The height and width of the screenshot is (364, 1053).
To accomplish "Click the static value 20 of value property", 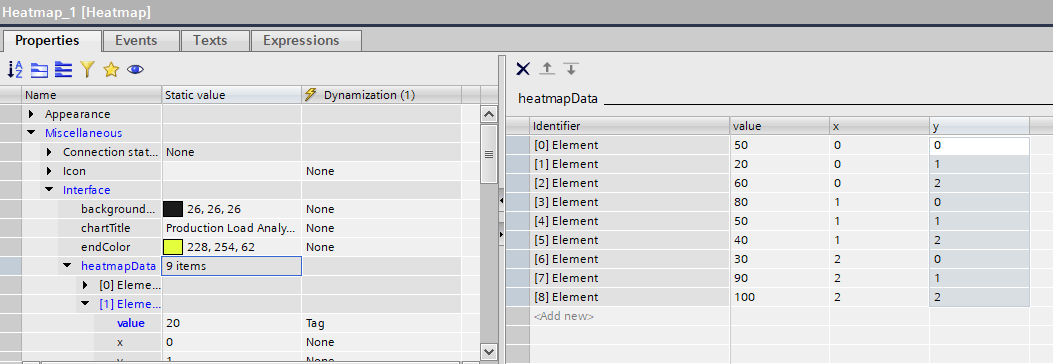I will pos(231,323).
